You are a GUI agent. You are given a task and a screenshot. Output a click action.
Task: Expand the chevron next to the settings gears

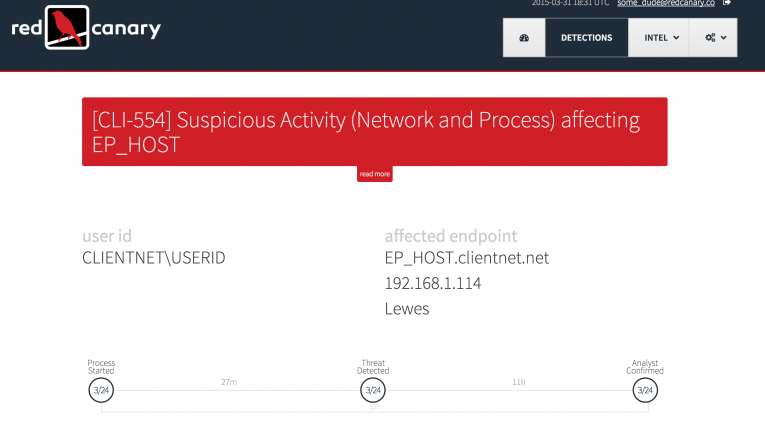pyautogui.click(x=723, y=38)
